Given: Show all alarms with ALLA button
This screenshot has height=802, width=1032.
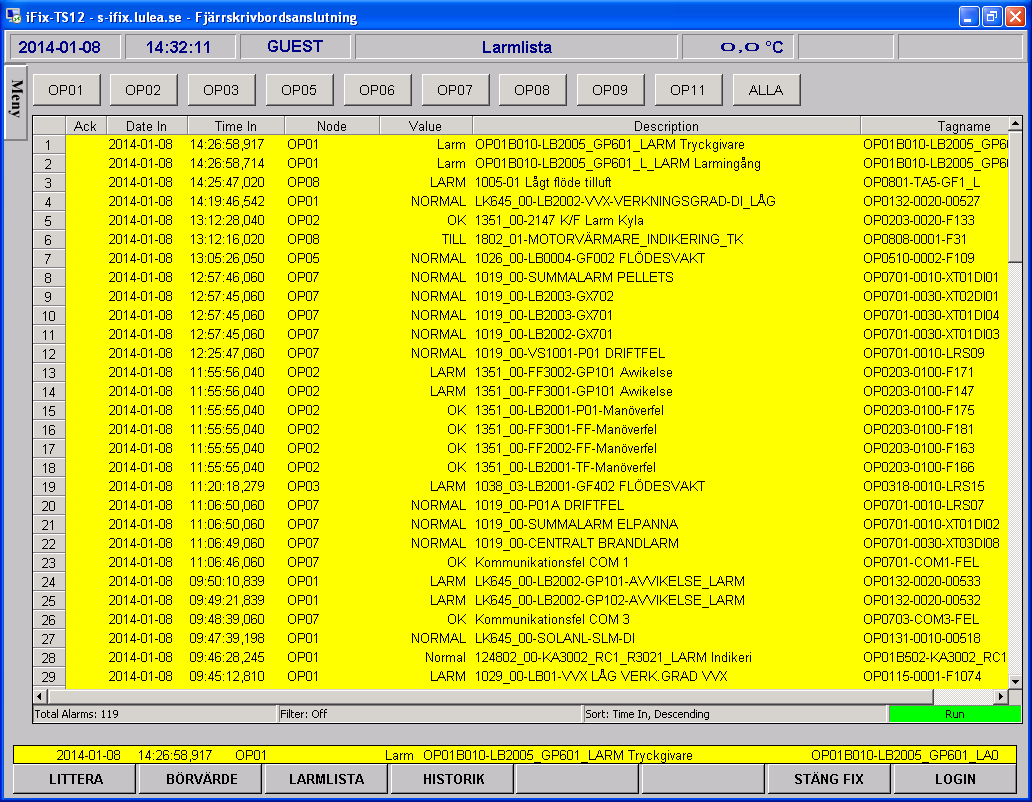Looking at the screenshot, I should 766,90.
